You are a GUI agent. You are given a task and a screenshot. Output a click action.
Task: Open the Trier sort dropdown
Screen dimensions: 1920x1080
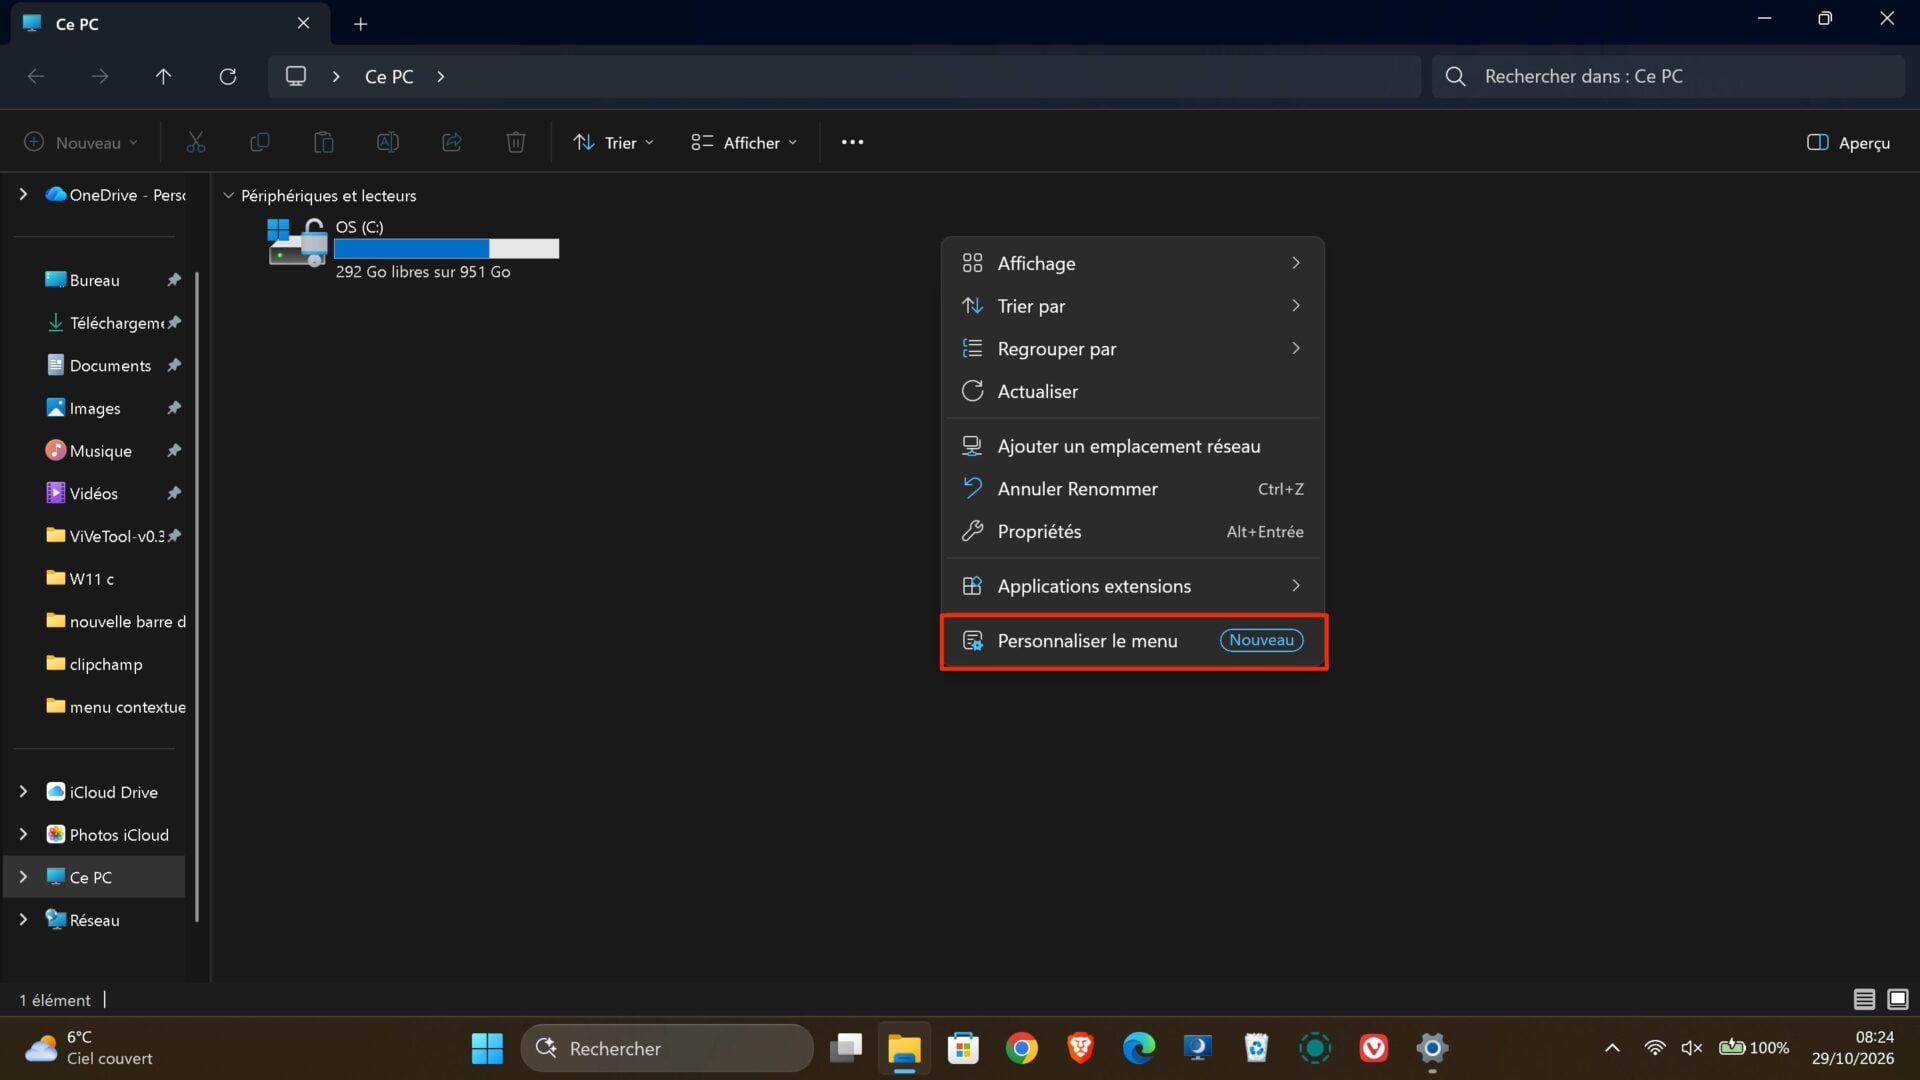[614, 143]
